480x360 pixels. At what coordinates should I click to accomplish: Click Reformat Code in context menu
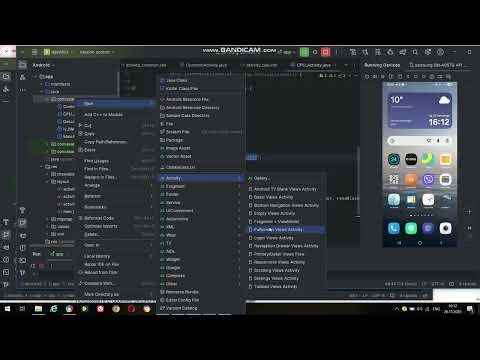tap(116, 218)
